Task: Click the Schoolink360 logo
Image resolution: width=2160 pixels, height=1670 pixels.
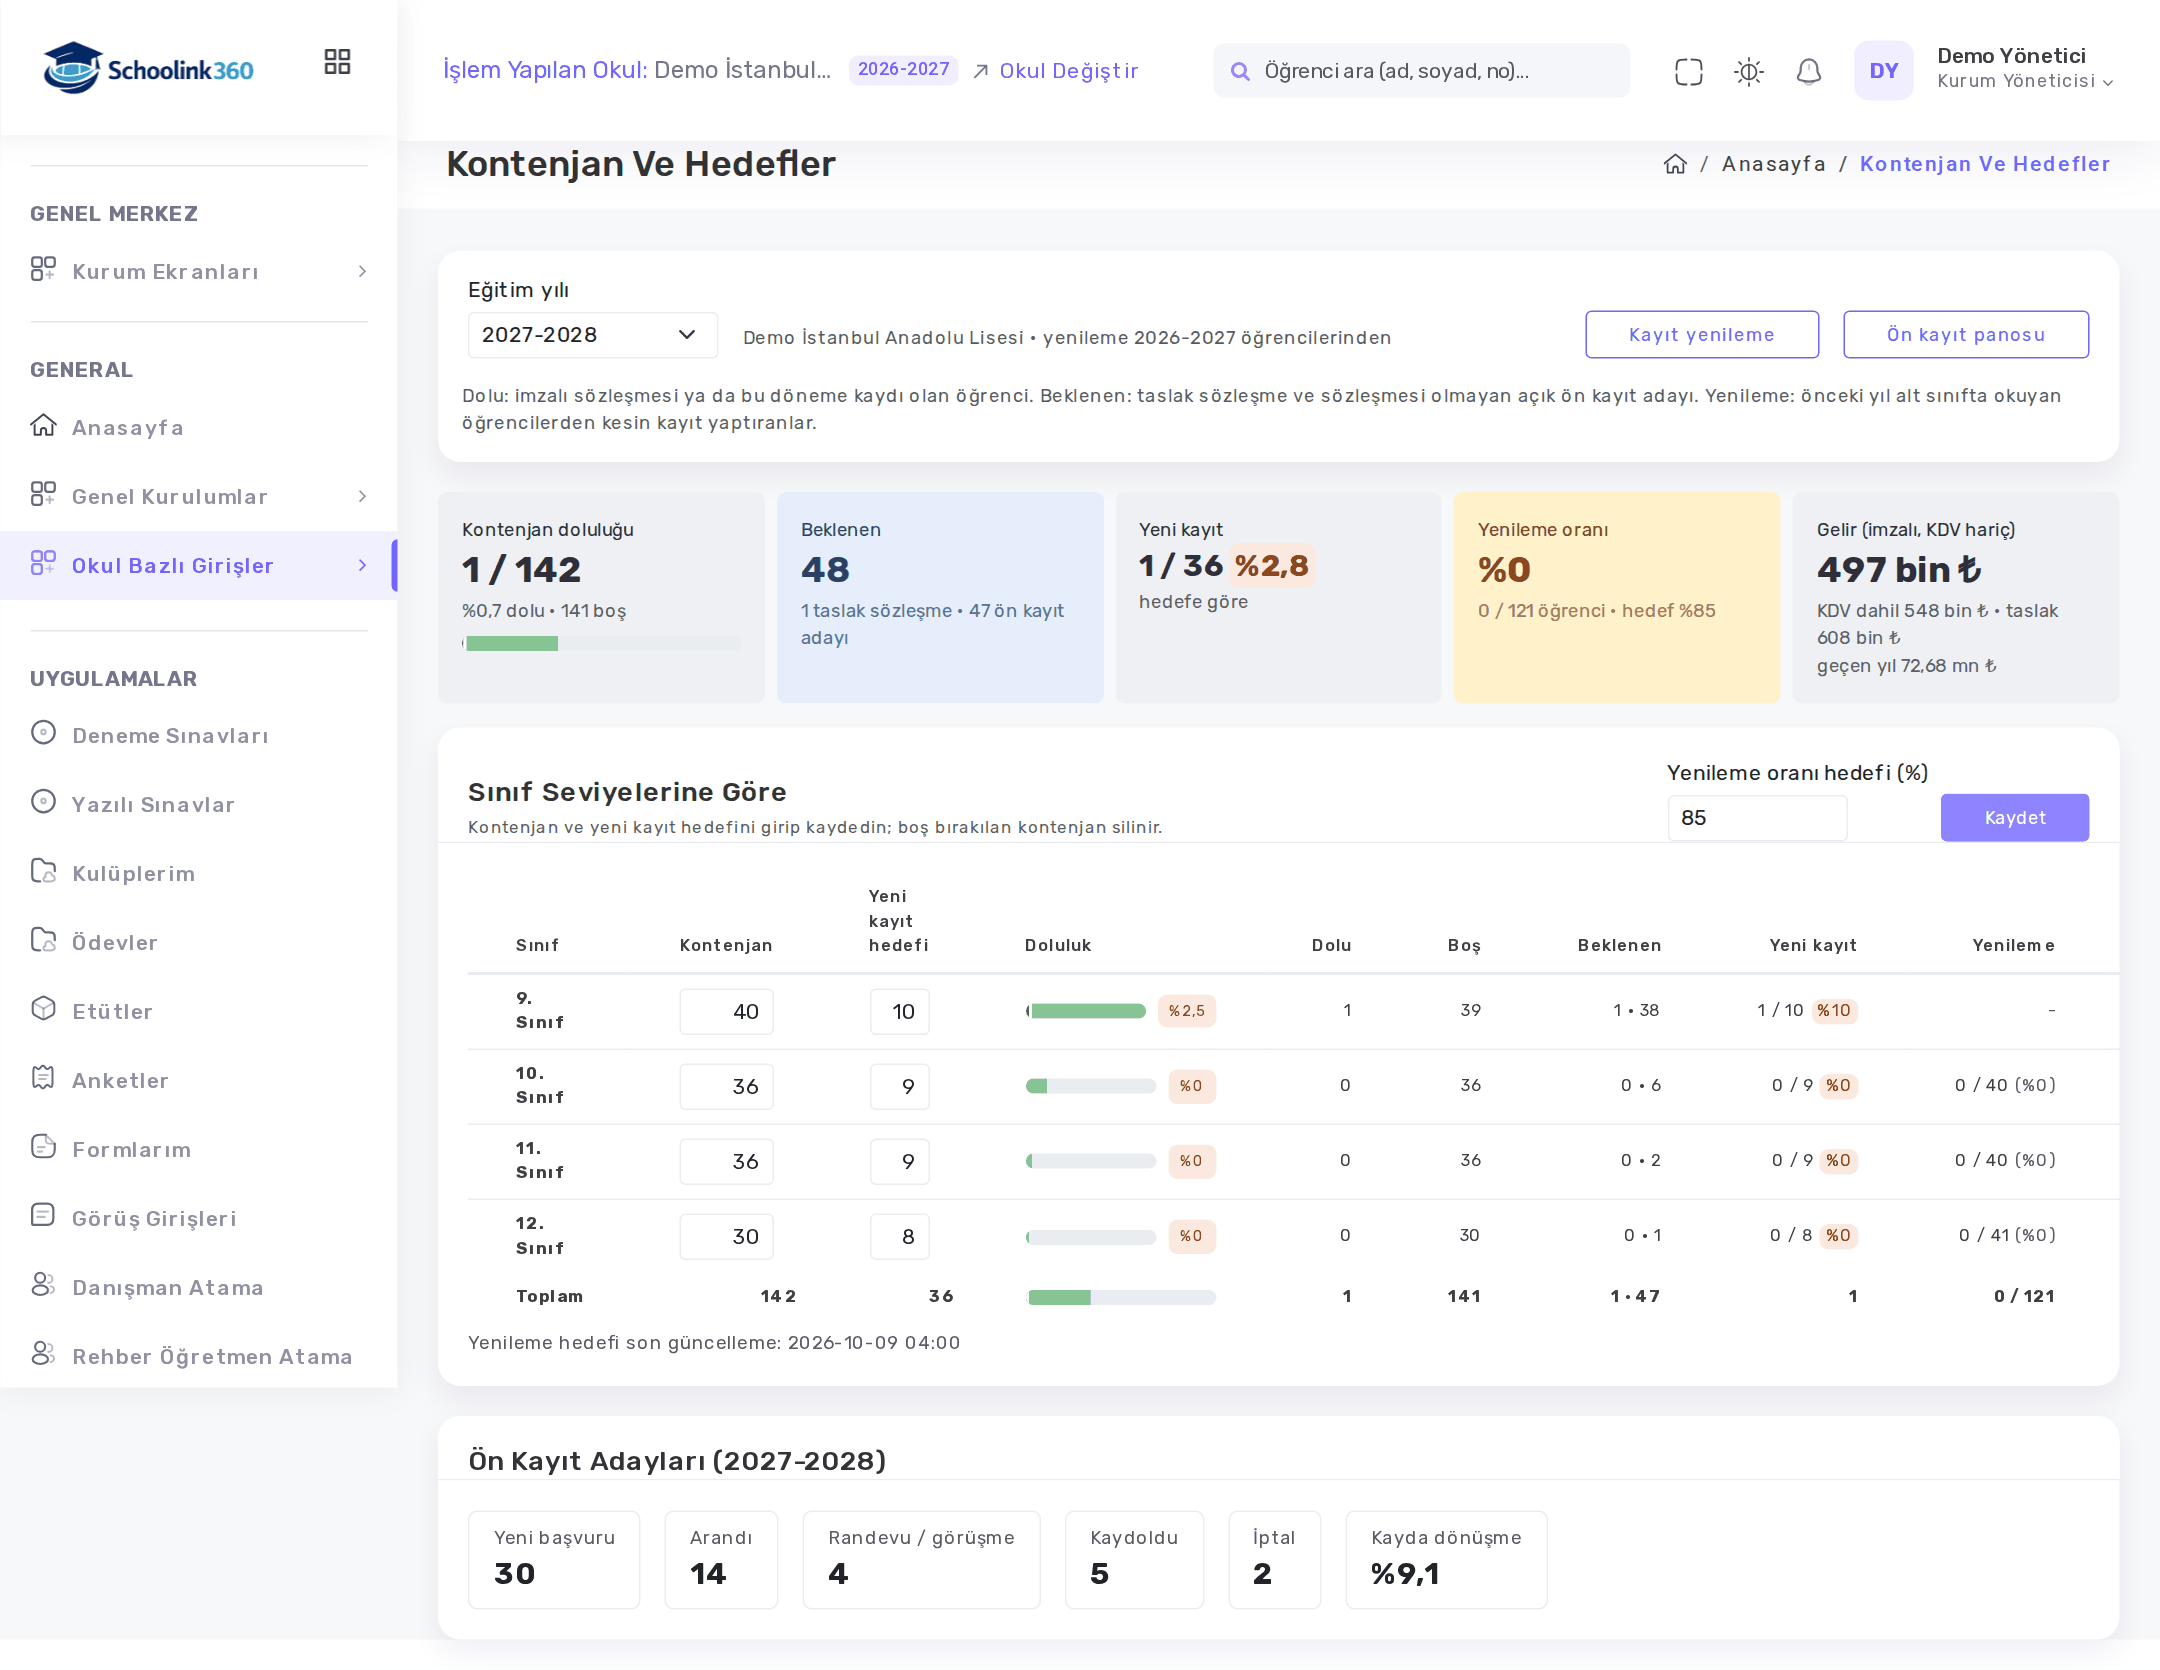Action: 148,69
